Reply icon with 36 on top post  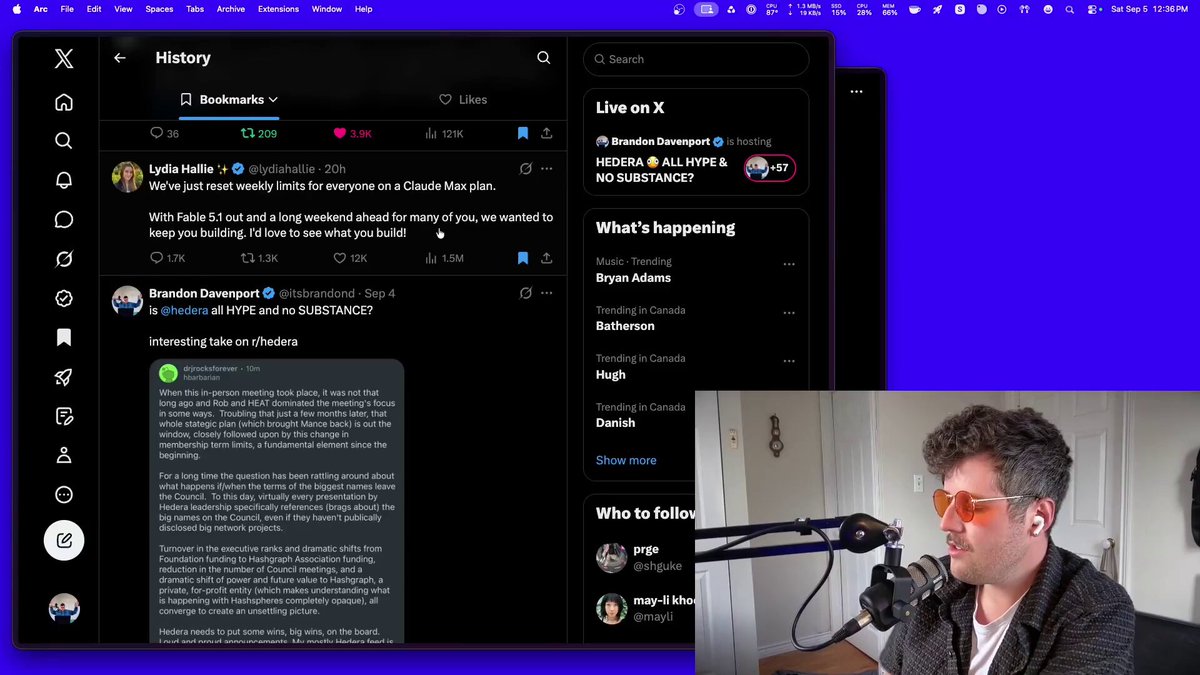click(164, 133)
